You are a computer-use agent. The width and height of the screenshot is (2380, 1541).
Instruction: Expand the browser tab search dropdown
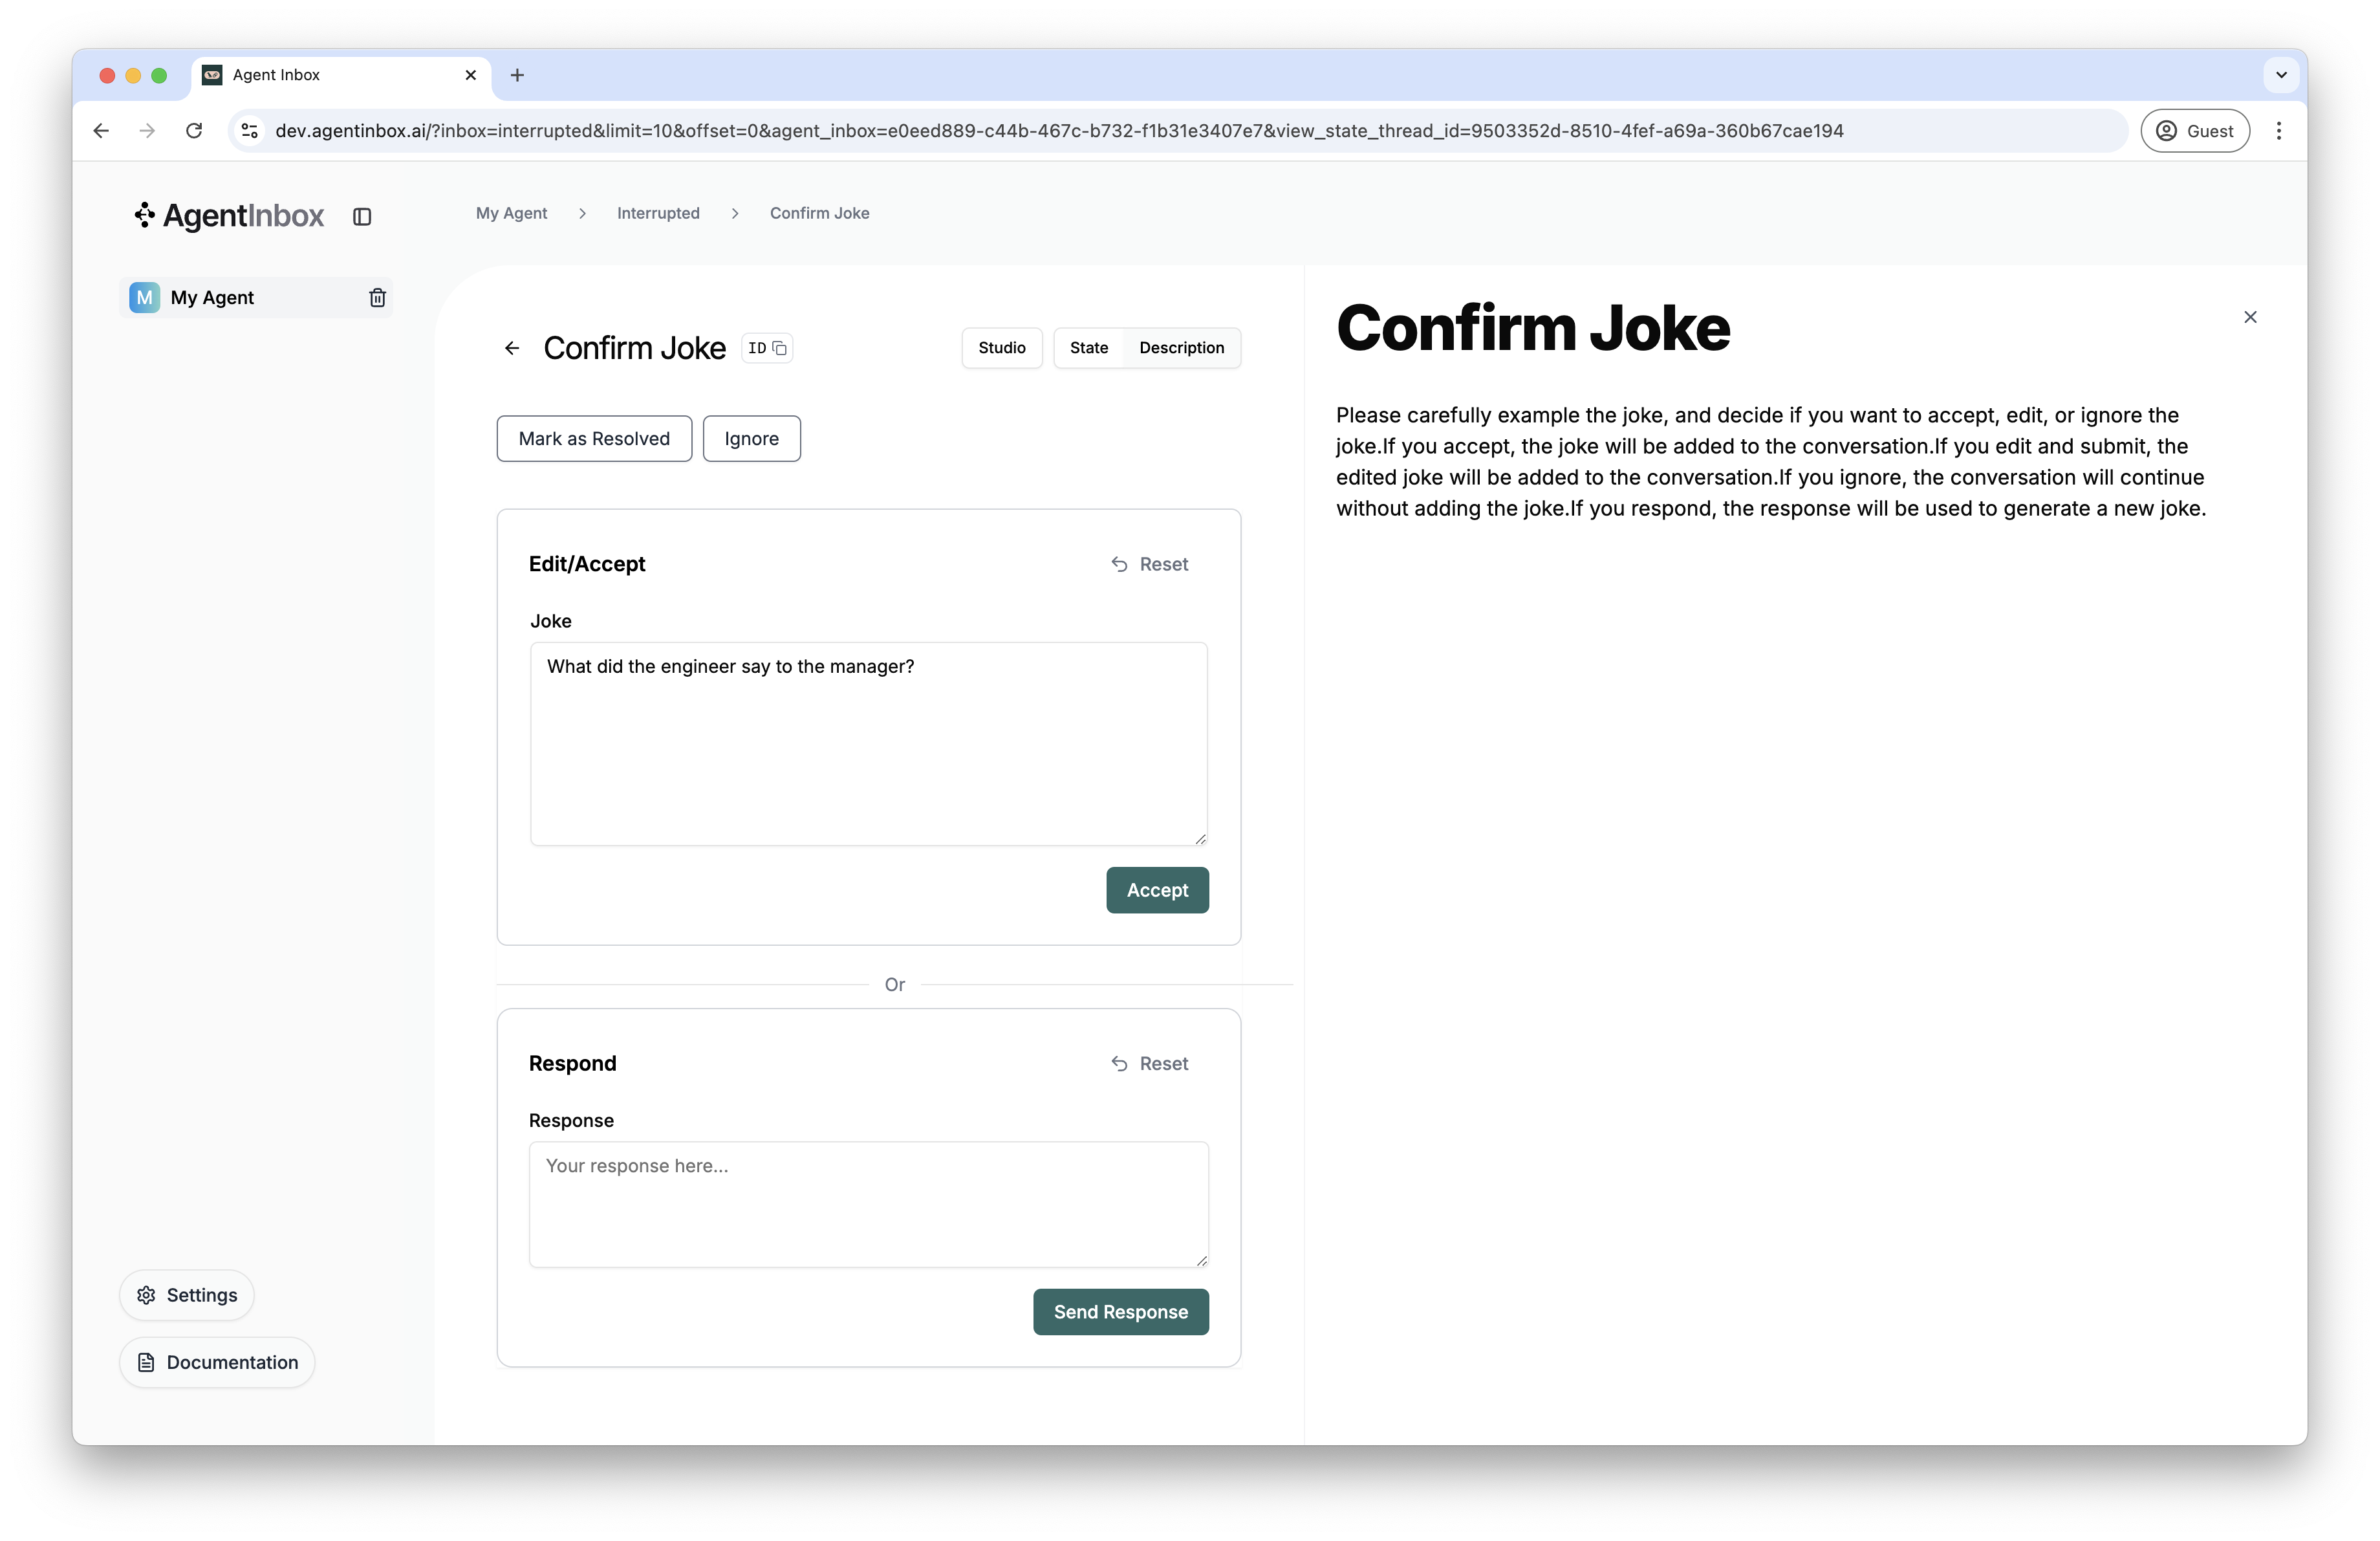2281,75
